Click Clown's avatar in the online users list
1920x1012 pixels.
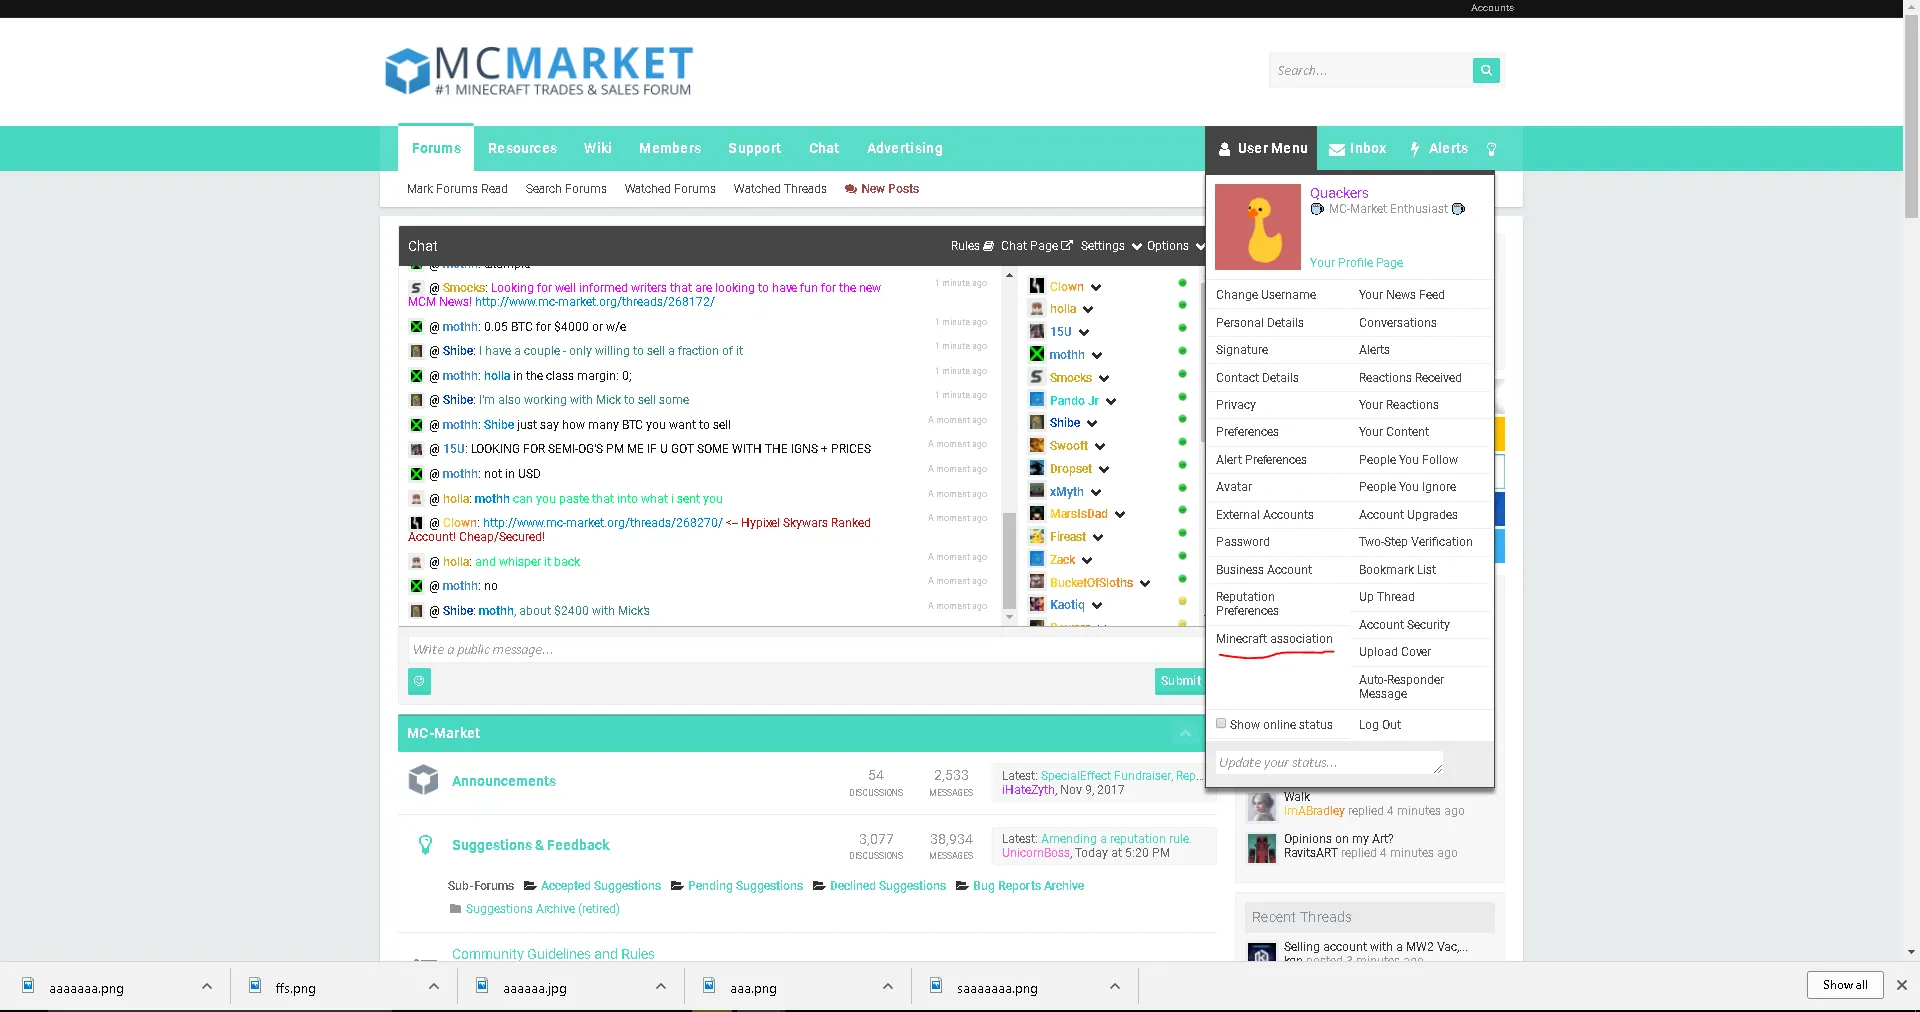pos(1037,286)
